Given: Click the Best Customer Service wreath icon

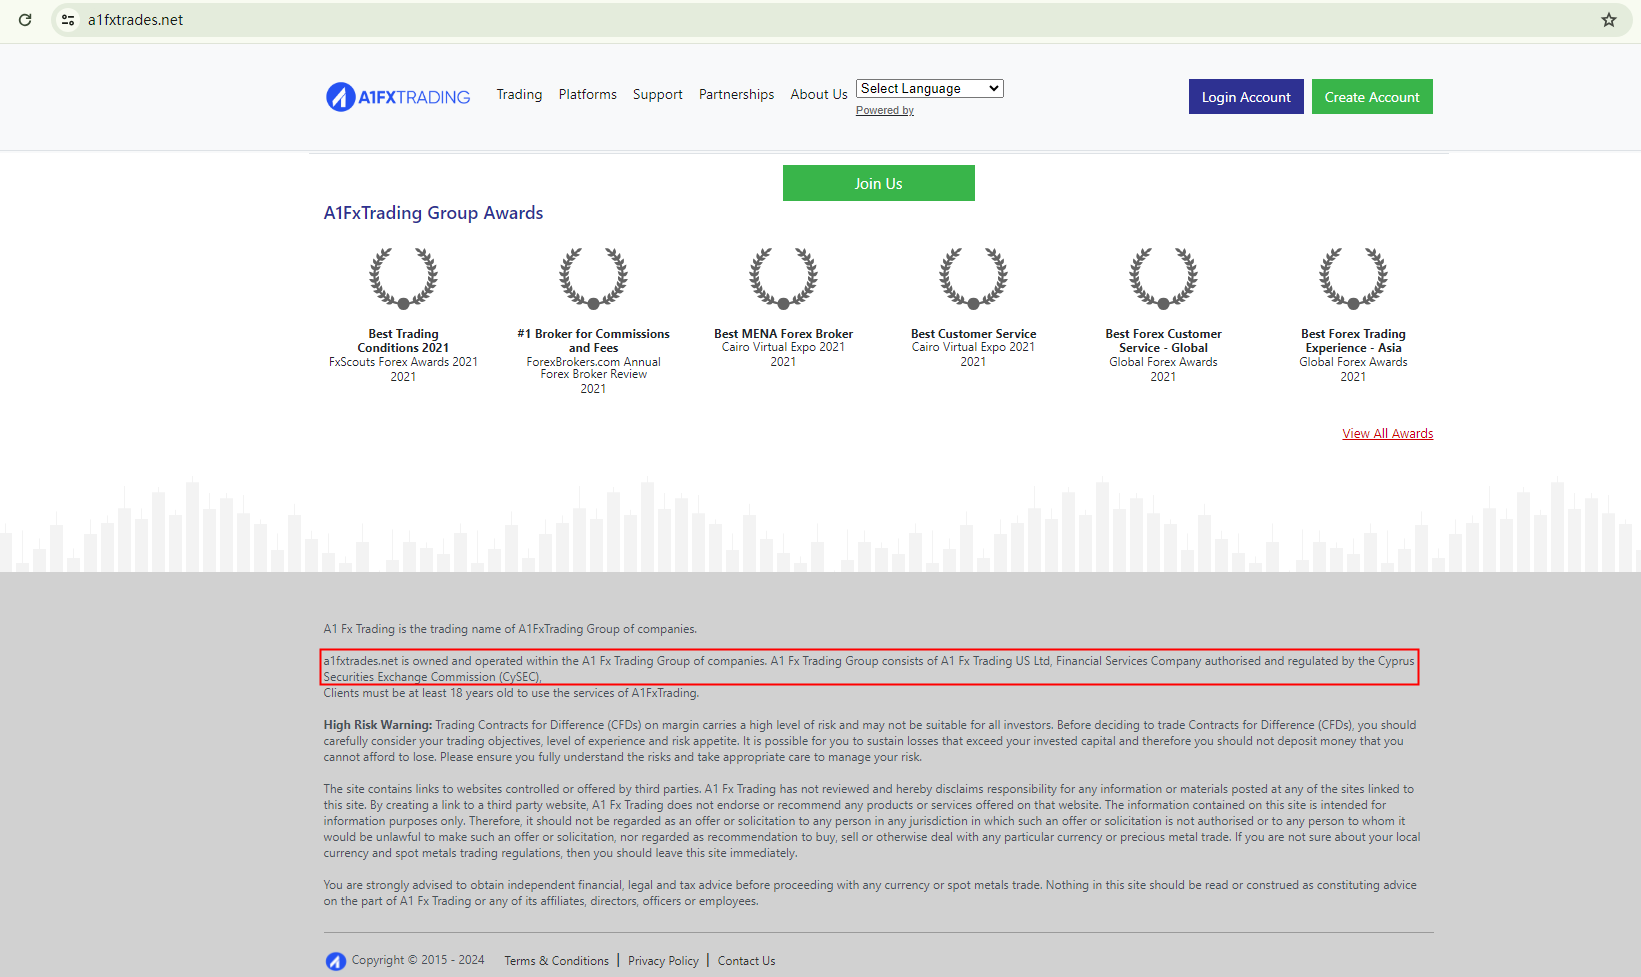Looking at the screenshot, I should 973,277.
